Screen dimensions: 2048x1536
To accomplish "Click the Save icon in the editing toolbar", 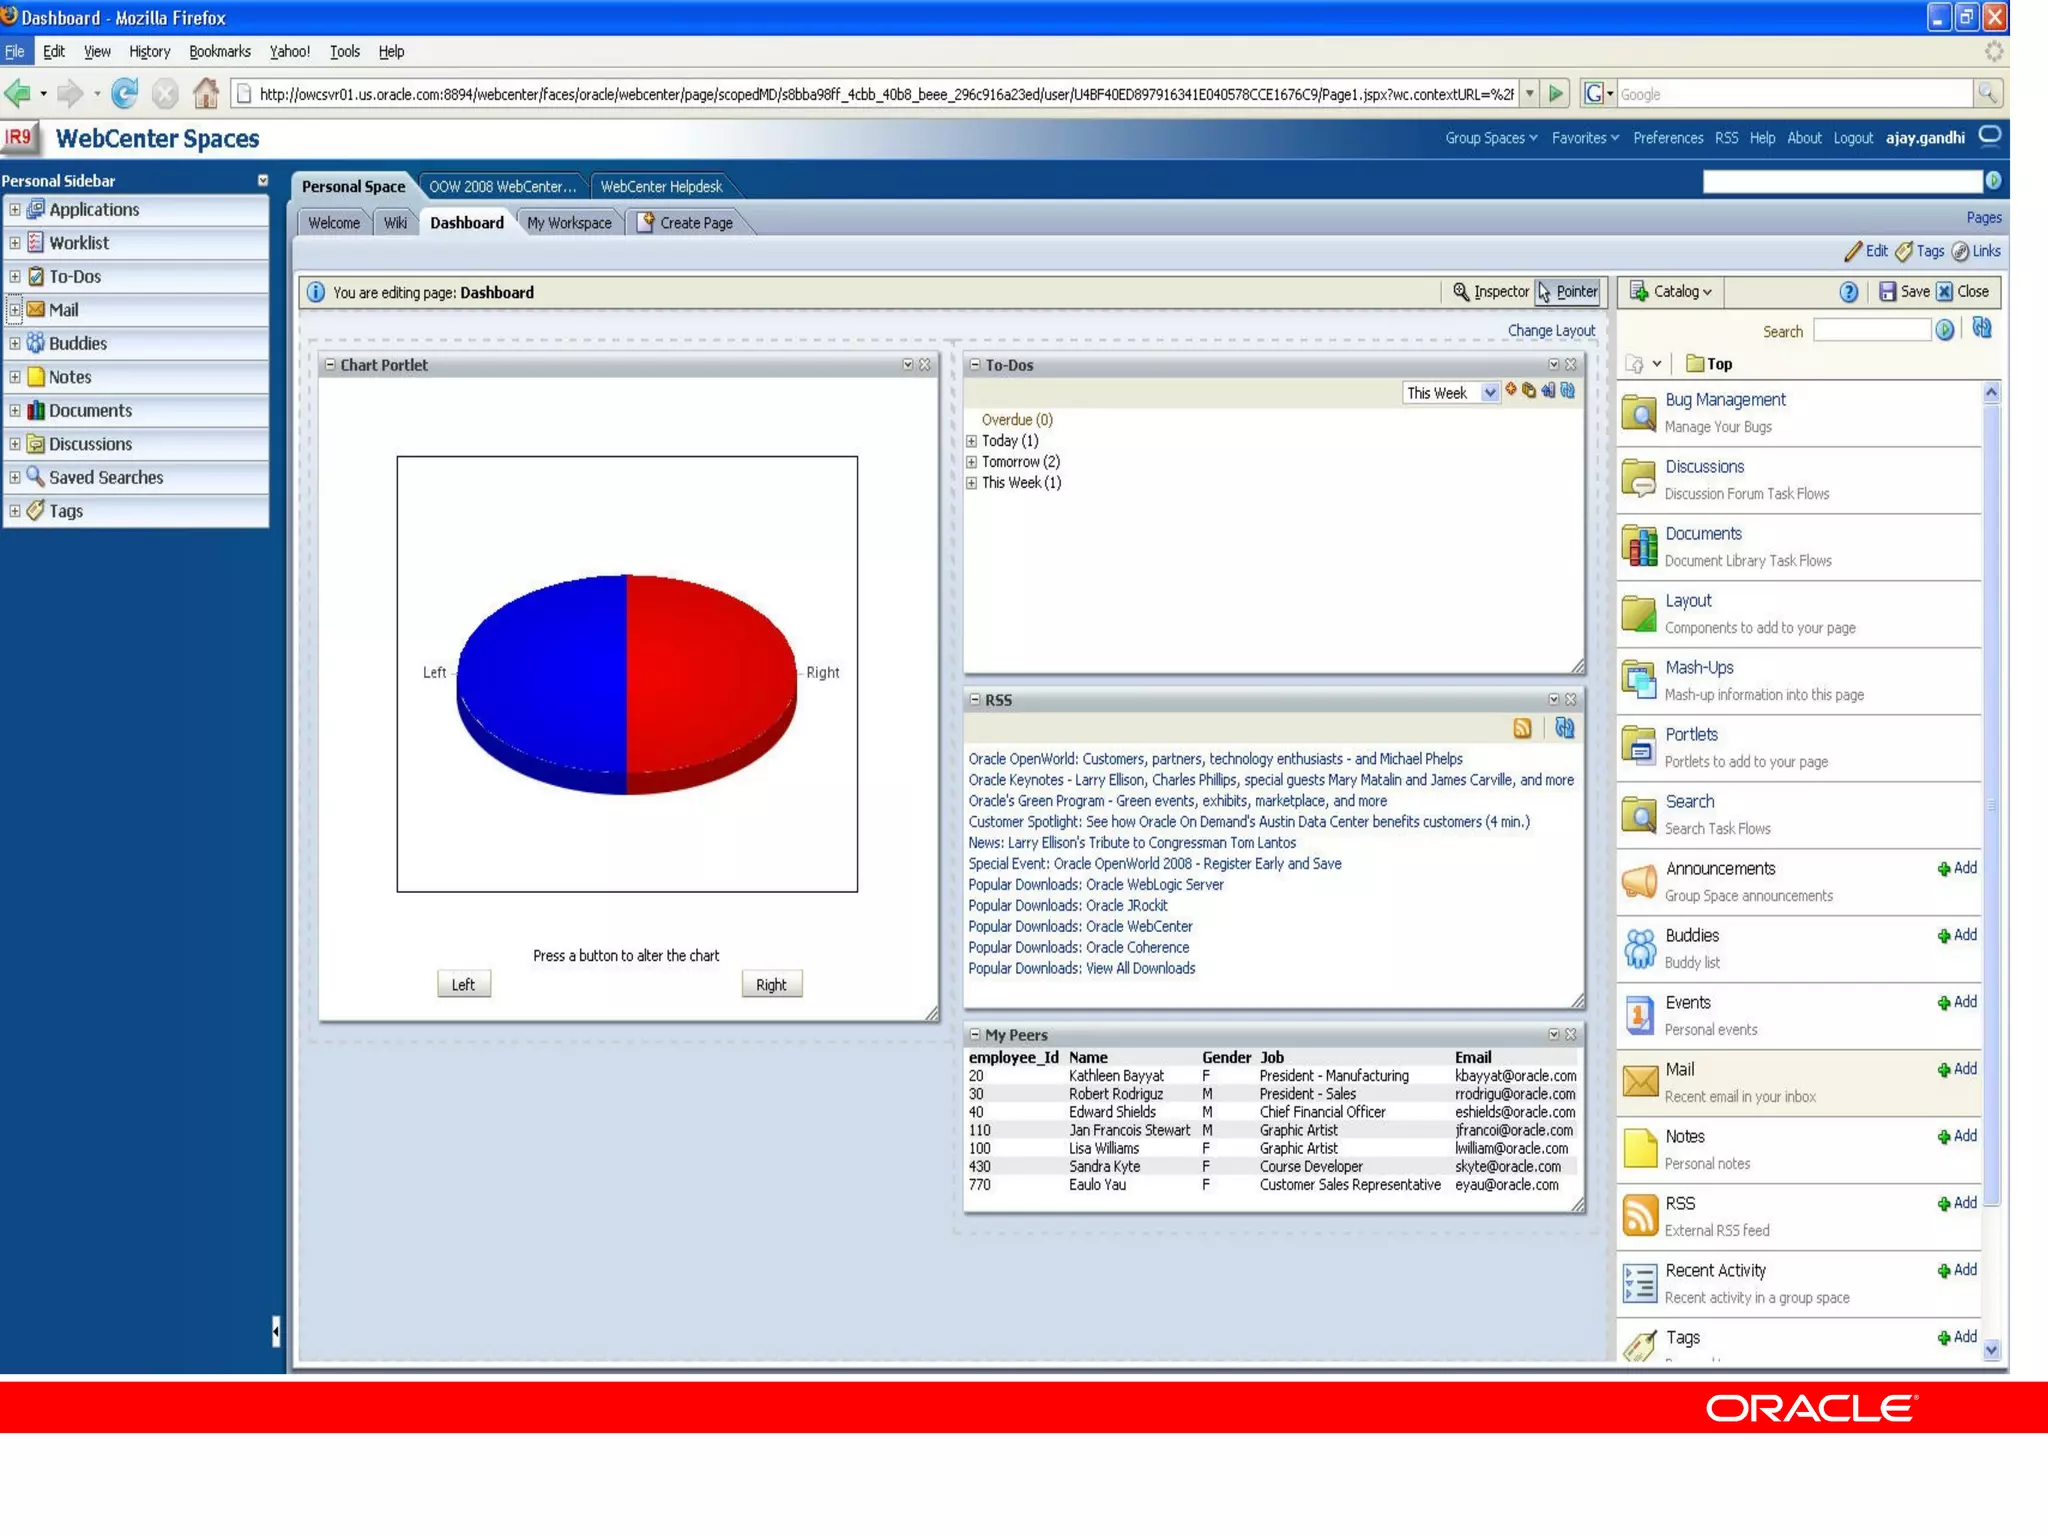I will click(1888, 292).
